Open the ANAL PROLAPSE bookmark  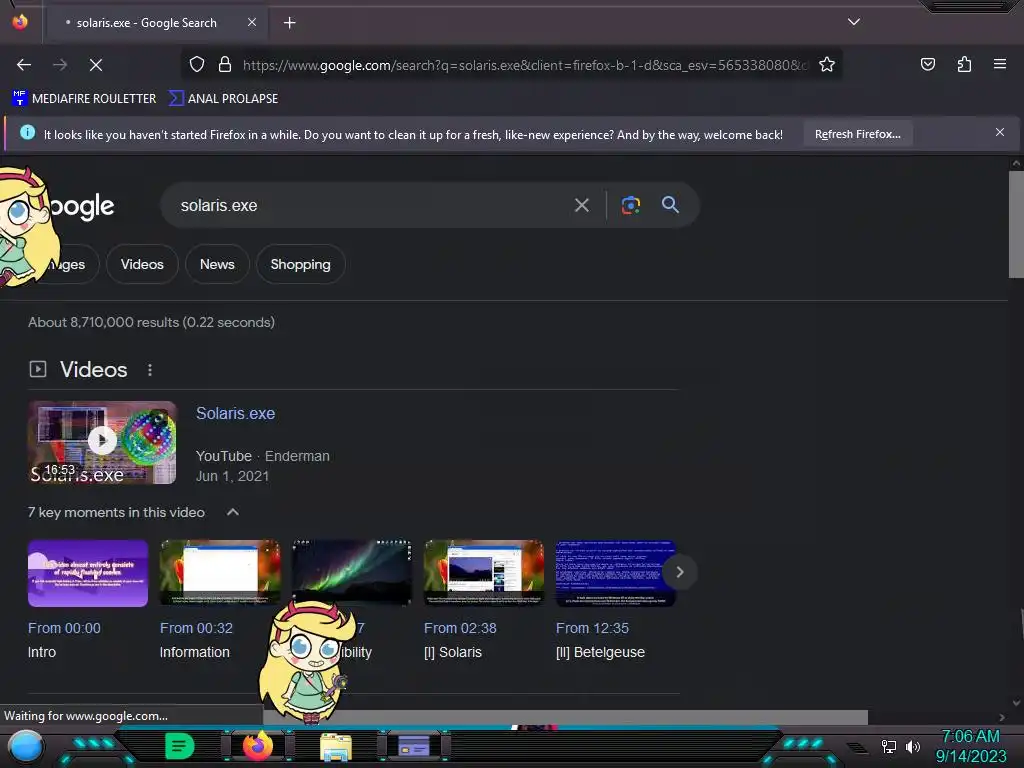(x=223, y=99)
